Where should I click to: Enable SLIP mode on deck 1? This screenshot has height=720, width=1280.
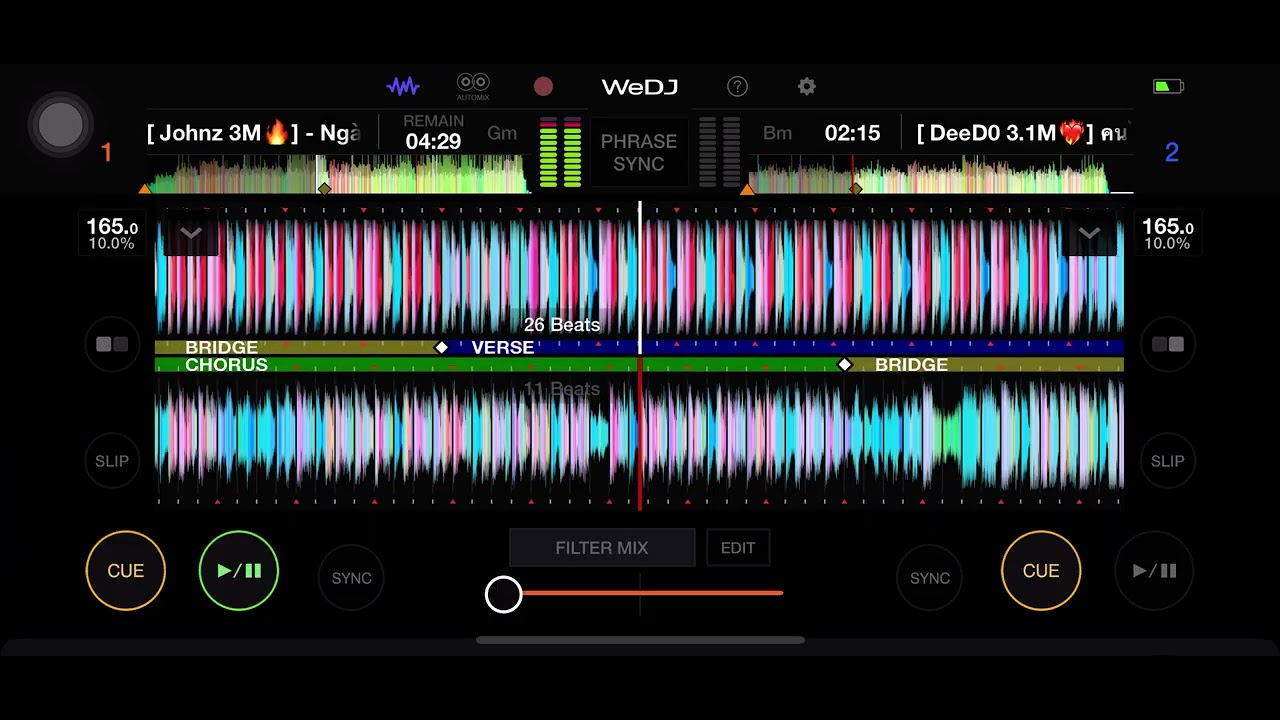pyautogui.click(x=112, y=461)
